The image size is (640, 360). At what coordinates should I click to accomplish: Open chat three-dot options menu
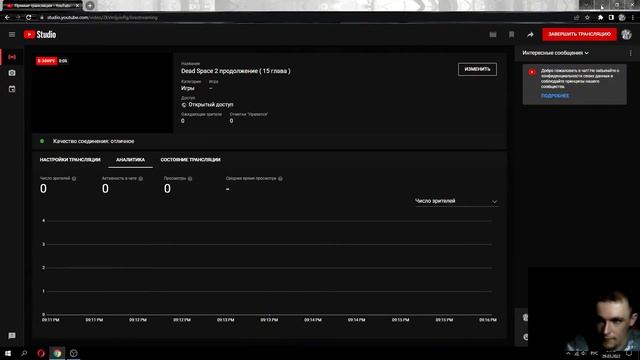click(631, 53)
